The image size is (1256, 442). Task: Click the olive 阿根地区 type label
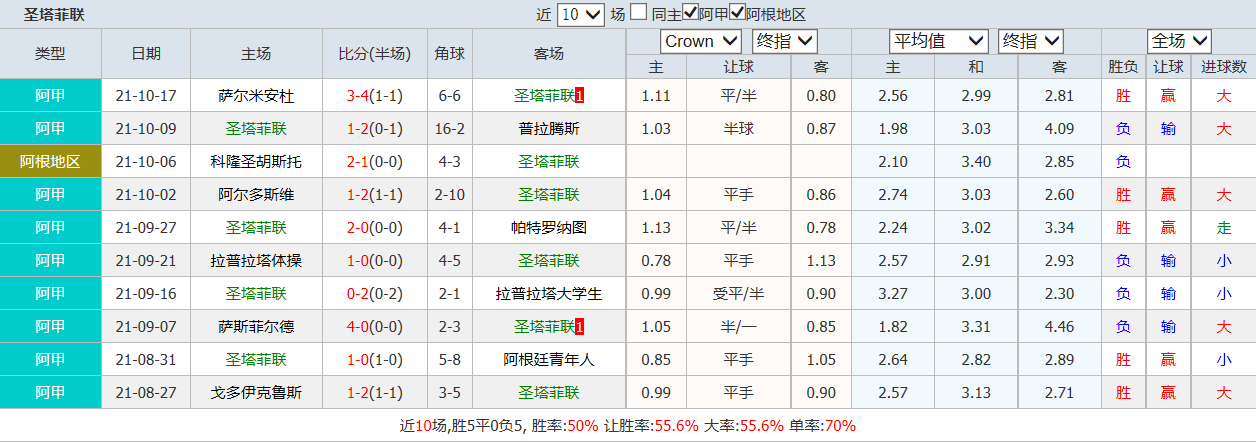click(50, 162)
